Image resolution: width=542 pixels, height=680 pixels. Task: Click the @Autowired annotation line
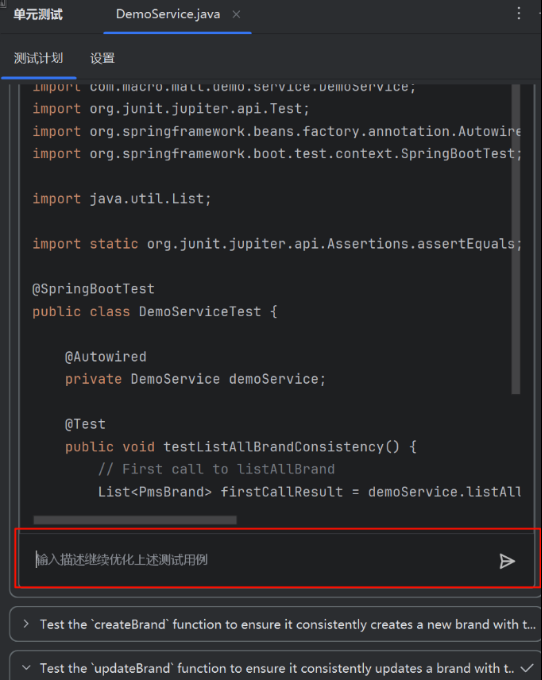pyautogui.click(x=105, y=356)
